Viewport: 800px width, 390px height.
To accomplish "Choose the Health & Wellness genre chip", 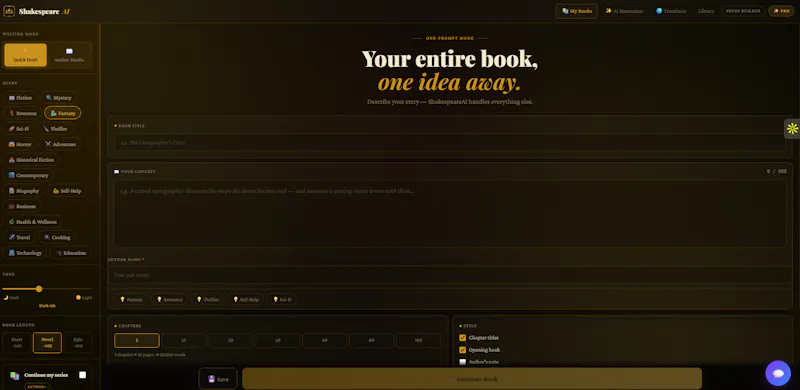I will coord(33,222).
